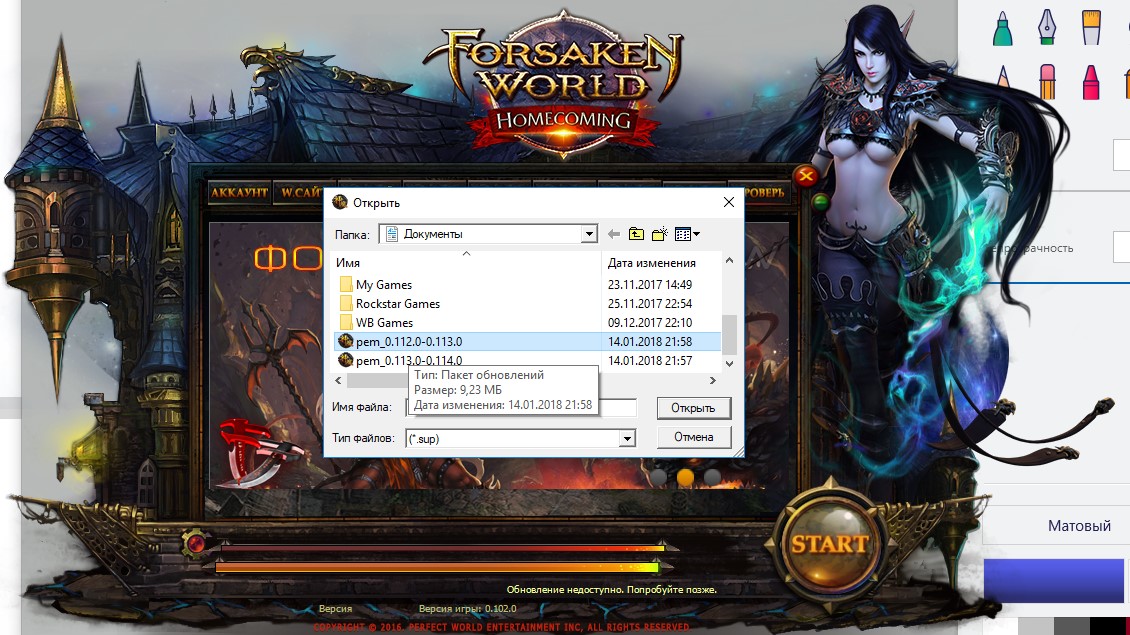This screenshot has height=635, width=1130.
Task: Select the orange carousel dot on banner
Action: 685,477
